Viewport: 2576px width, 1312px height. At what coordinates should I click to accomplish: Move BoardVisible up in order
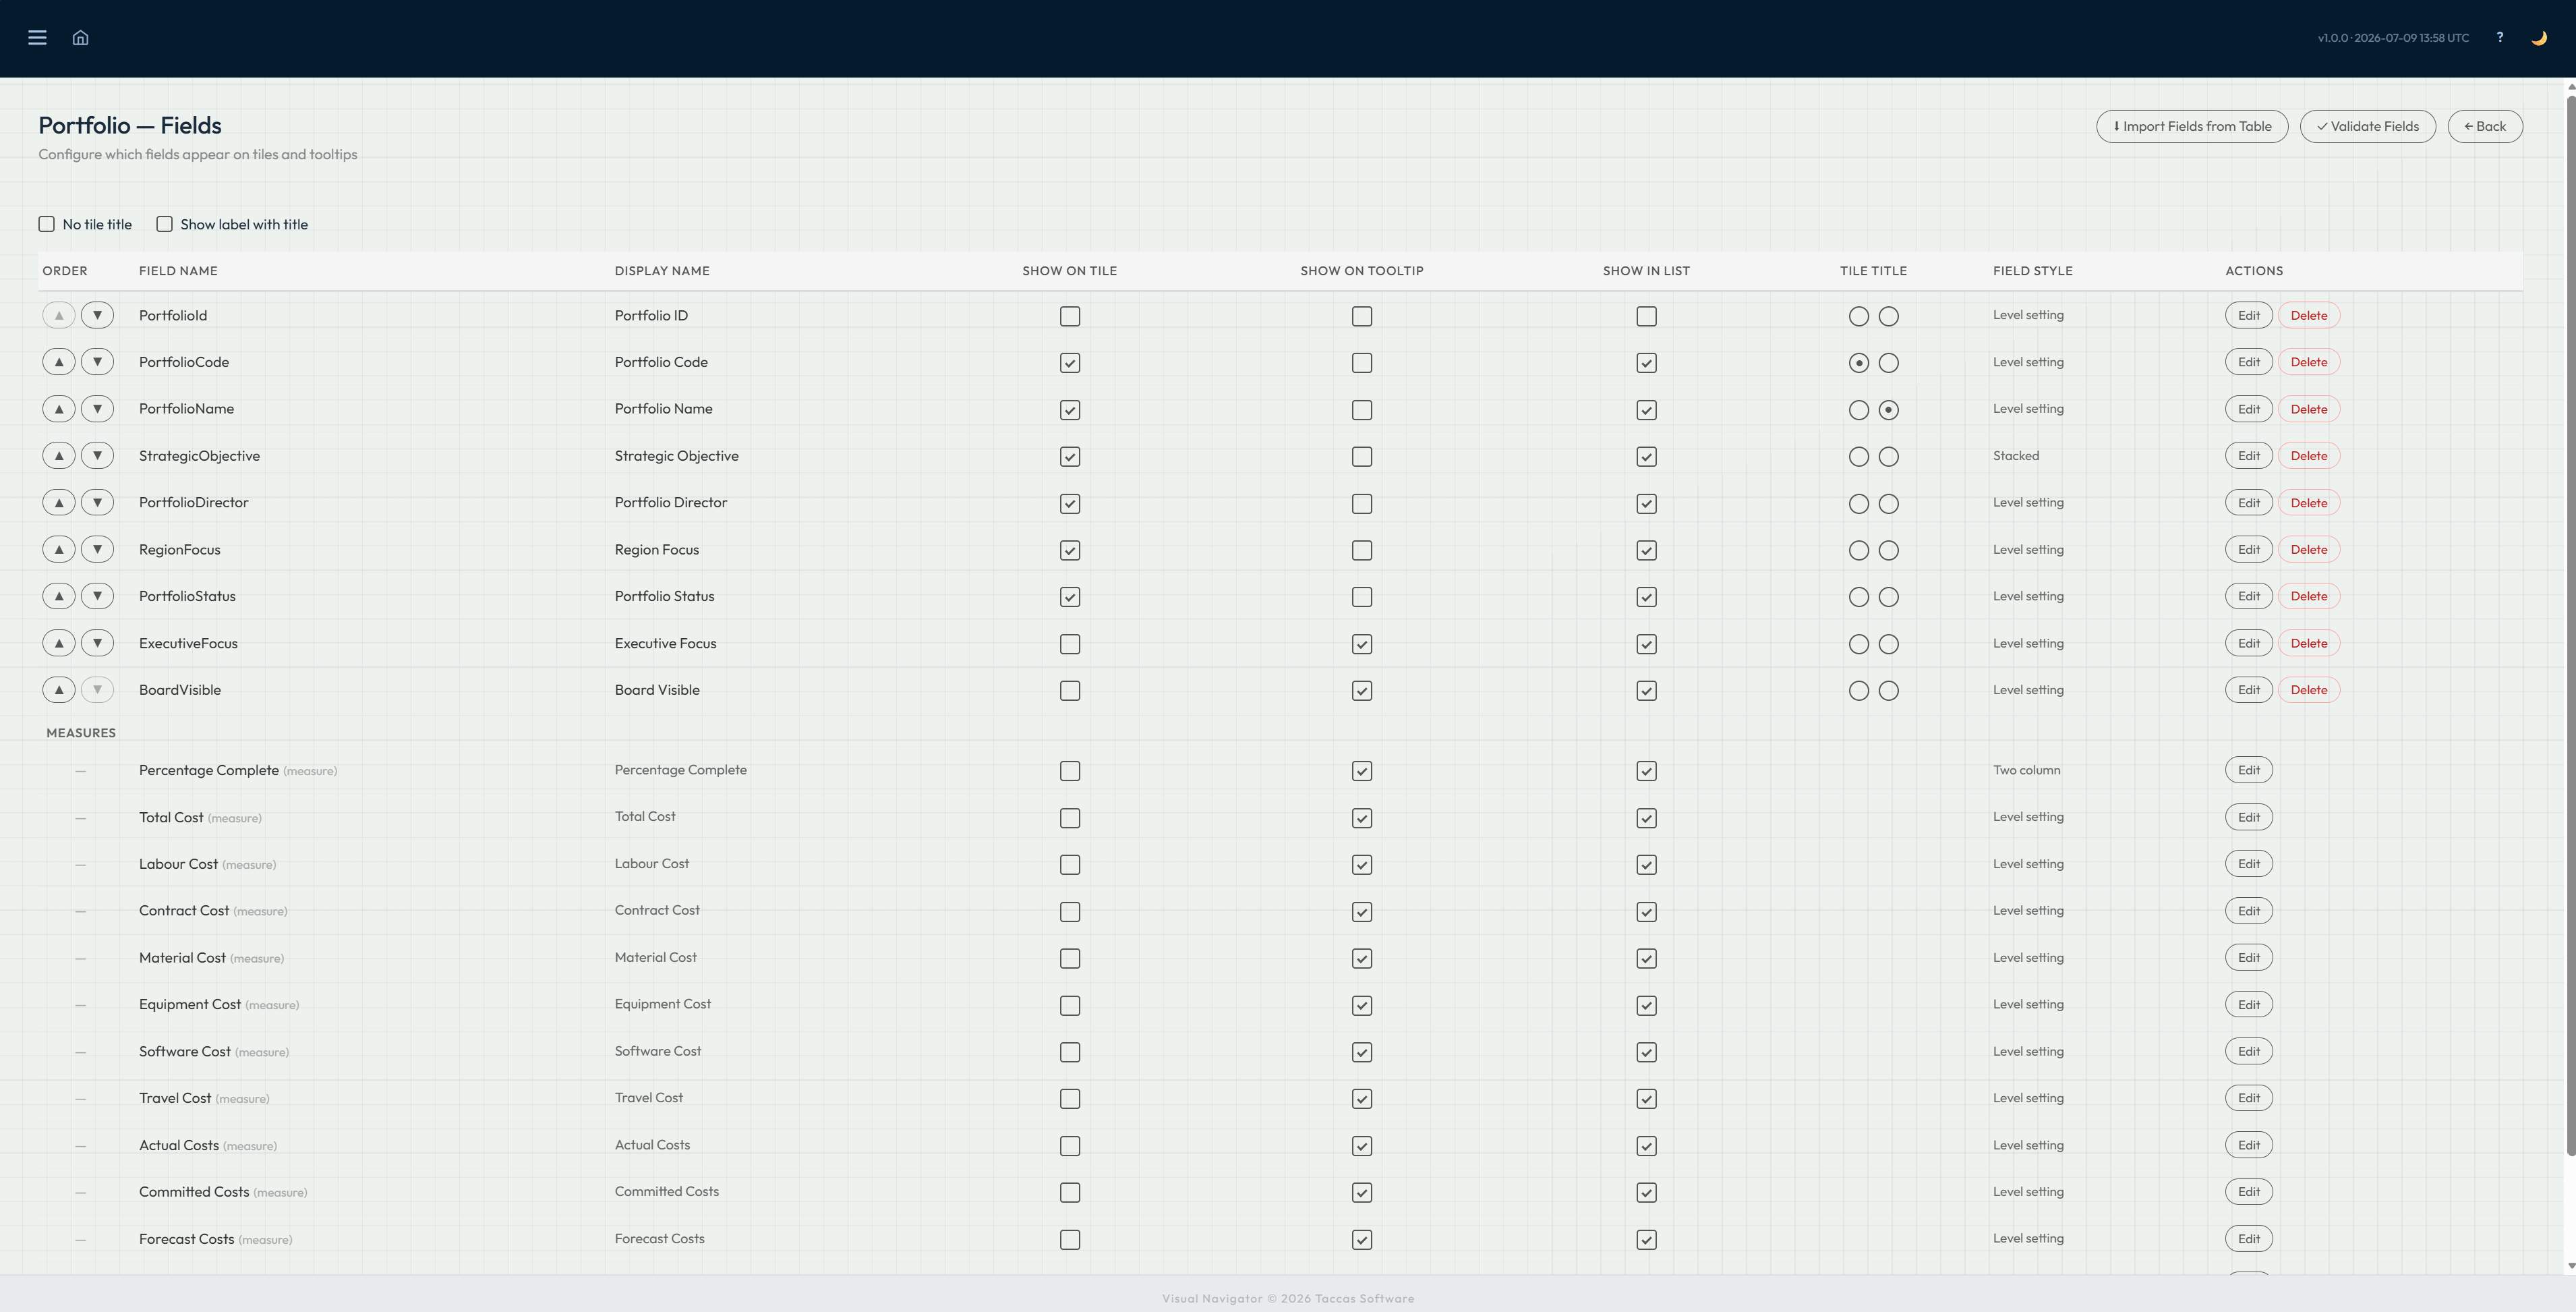(59, 690)
